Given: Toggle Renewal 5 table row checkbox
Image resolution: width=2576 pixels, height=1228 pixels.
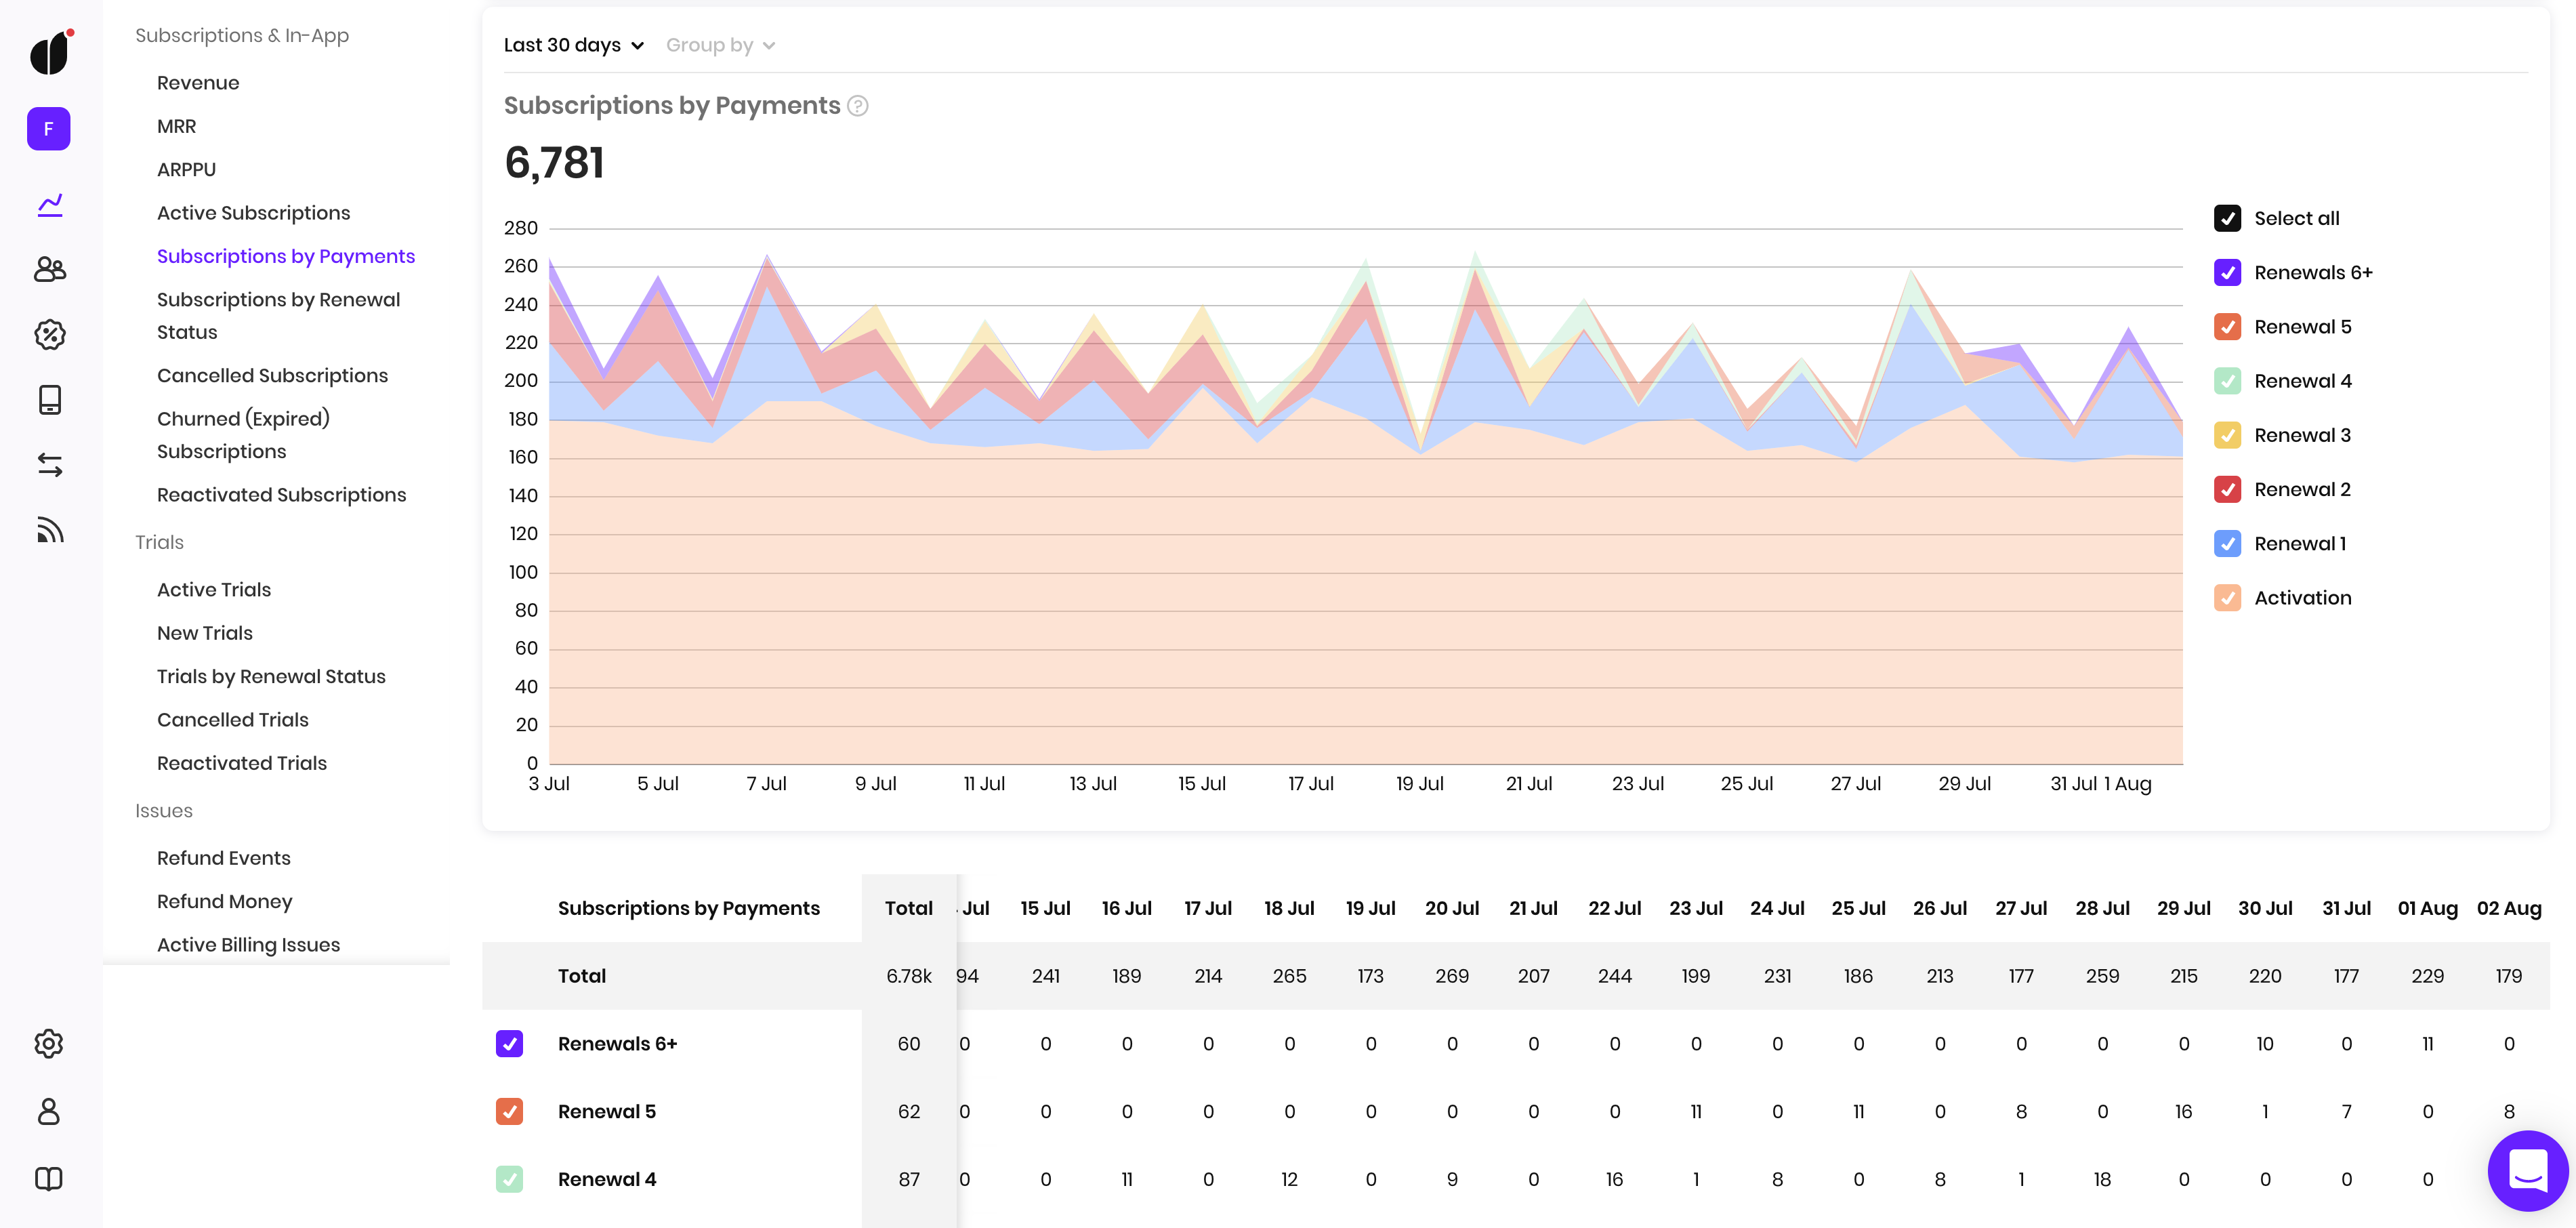Looking at the screenshot, I should coord(509,1111).
